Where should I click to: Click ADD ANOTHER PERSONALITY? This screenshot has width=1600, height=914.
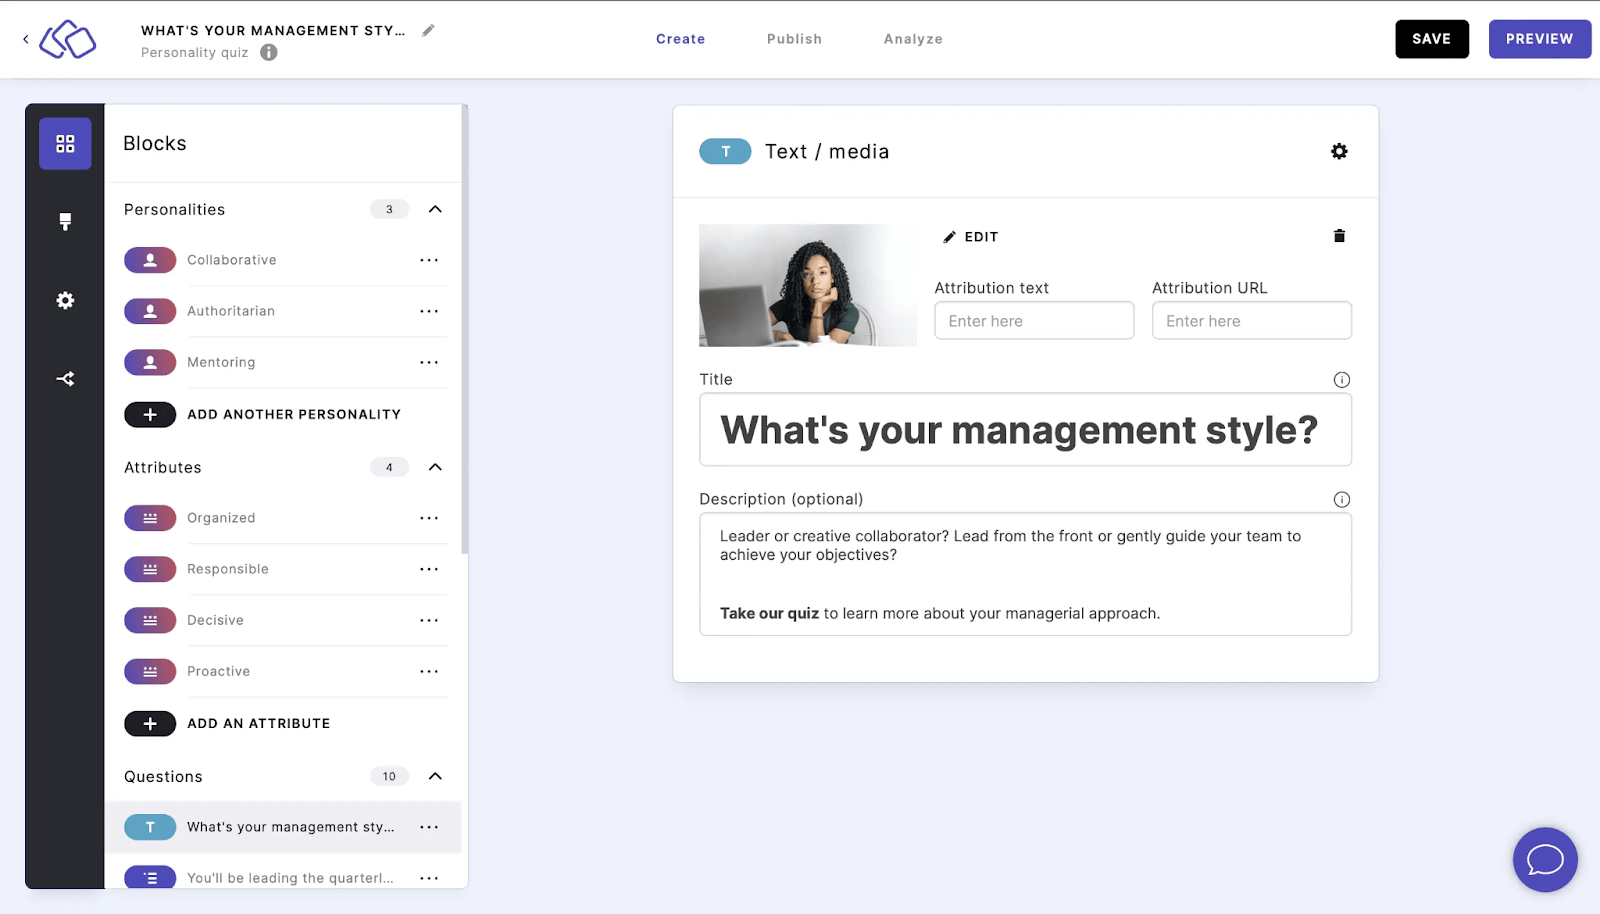coord(263,414)
